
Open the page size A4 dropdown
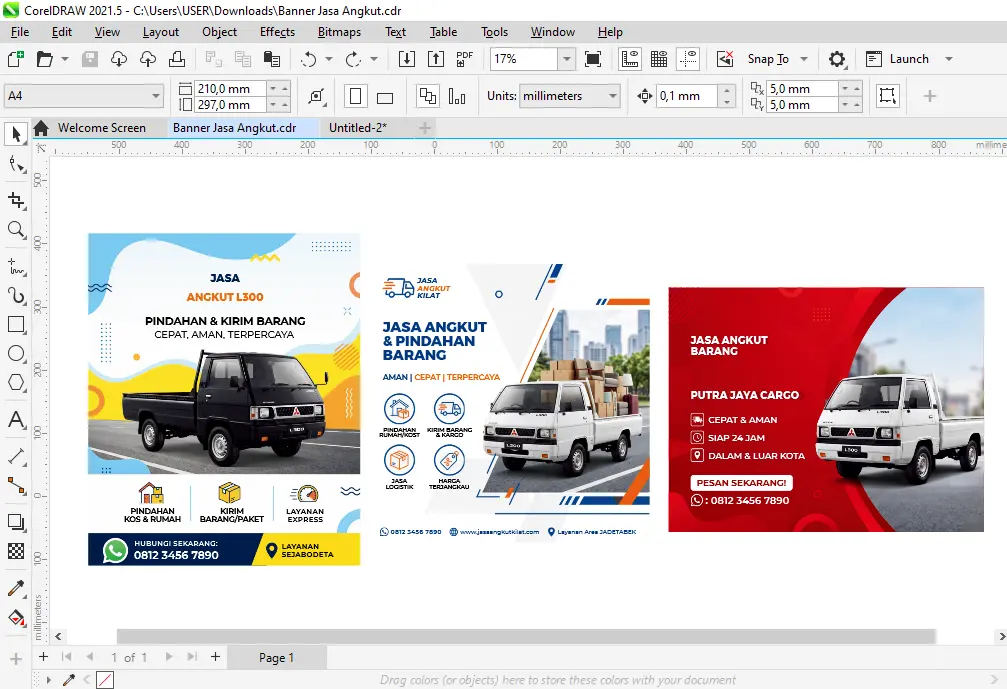point(155,96)
